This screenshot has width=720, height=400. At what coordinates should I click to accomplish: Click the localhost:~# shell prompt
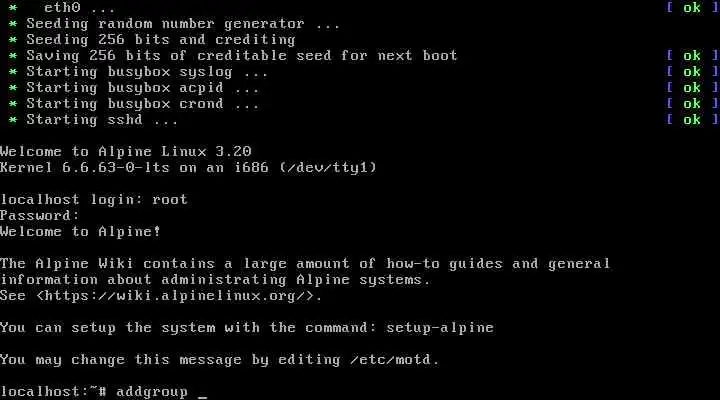(53, 392)
